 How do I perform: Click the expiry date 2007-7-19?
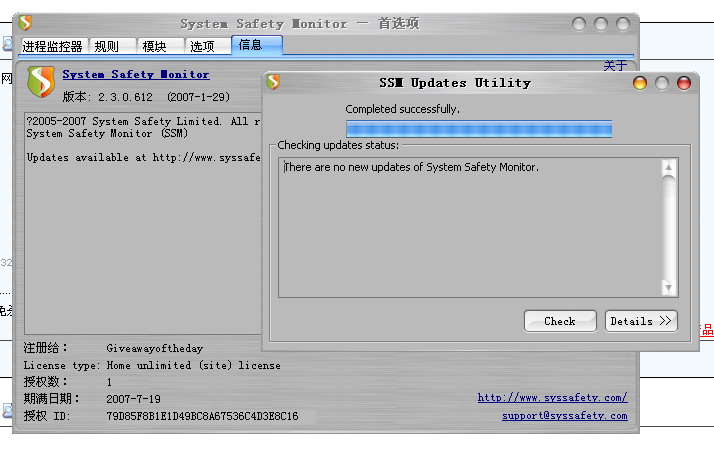[133, 399]
